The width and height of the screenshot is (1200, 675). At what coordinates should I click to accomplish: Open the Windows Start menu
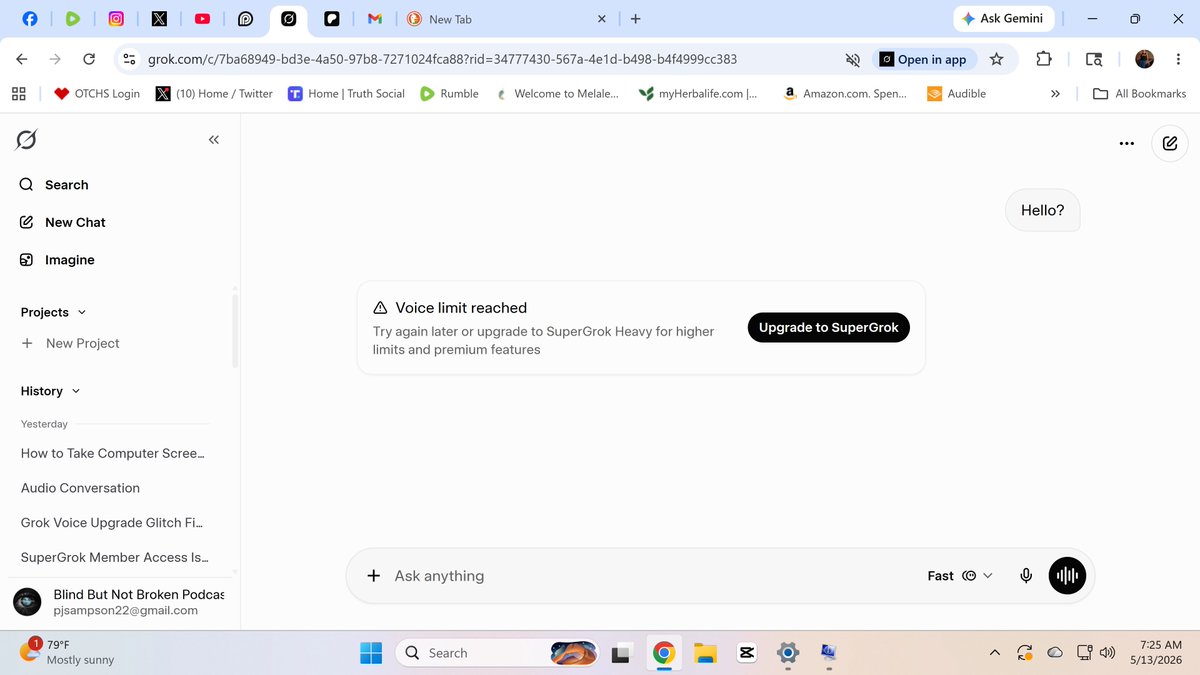(371, 653)
